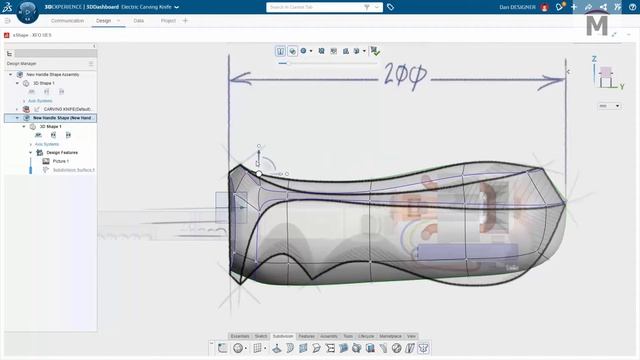This screenshot has width=640, height=360.
Task: Collapse the selected New Handle Shape node
Action: [x=17, y=118]
